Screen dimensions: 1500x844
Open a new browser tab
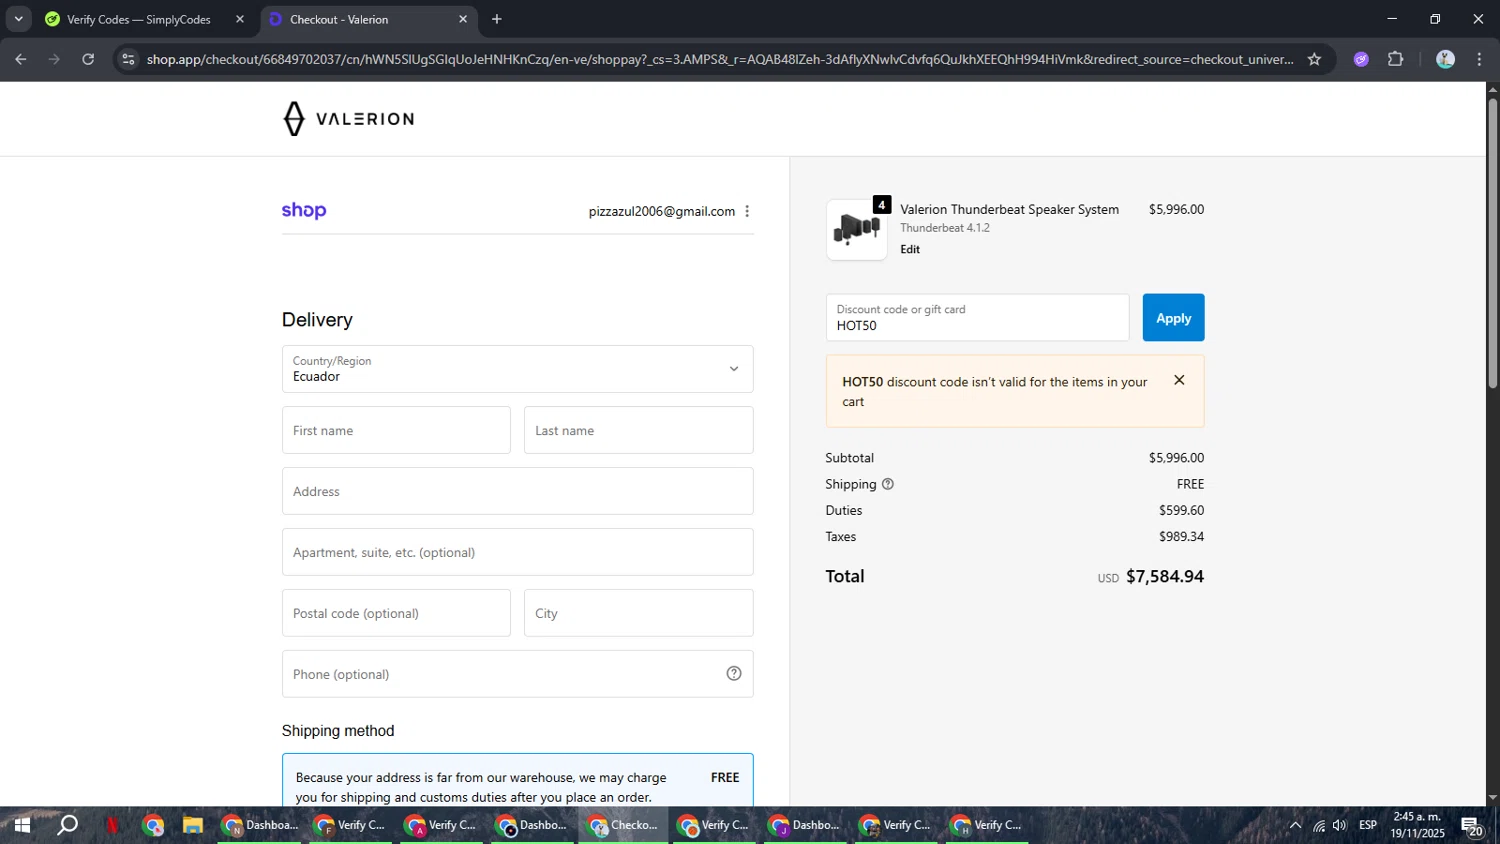click(497, 19)
